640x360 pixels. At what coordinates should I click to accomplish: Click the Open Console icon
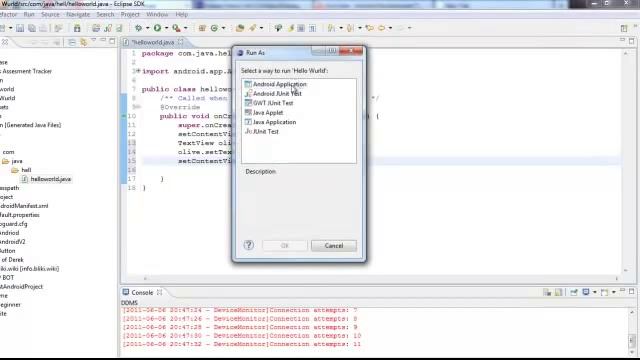[604, 292]
